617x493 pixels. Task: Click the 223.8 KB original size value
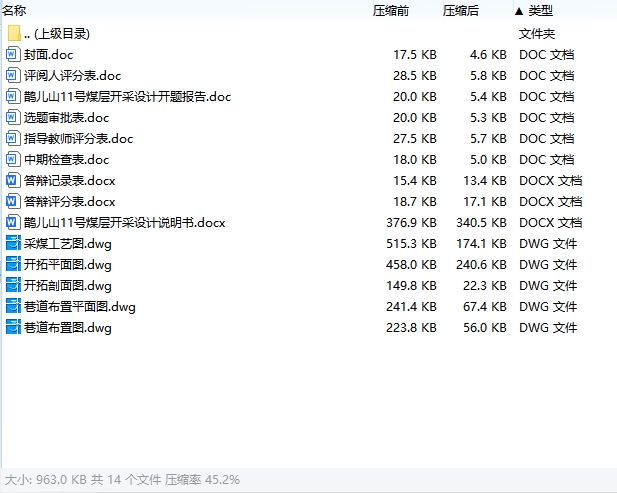(411, 328)
